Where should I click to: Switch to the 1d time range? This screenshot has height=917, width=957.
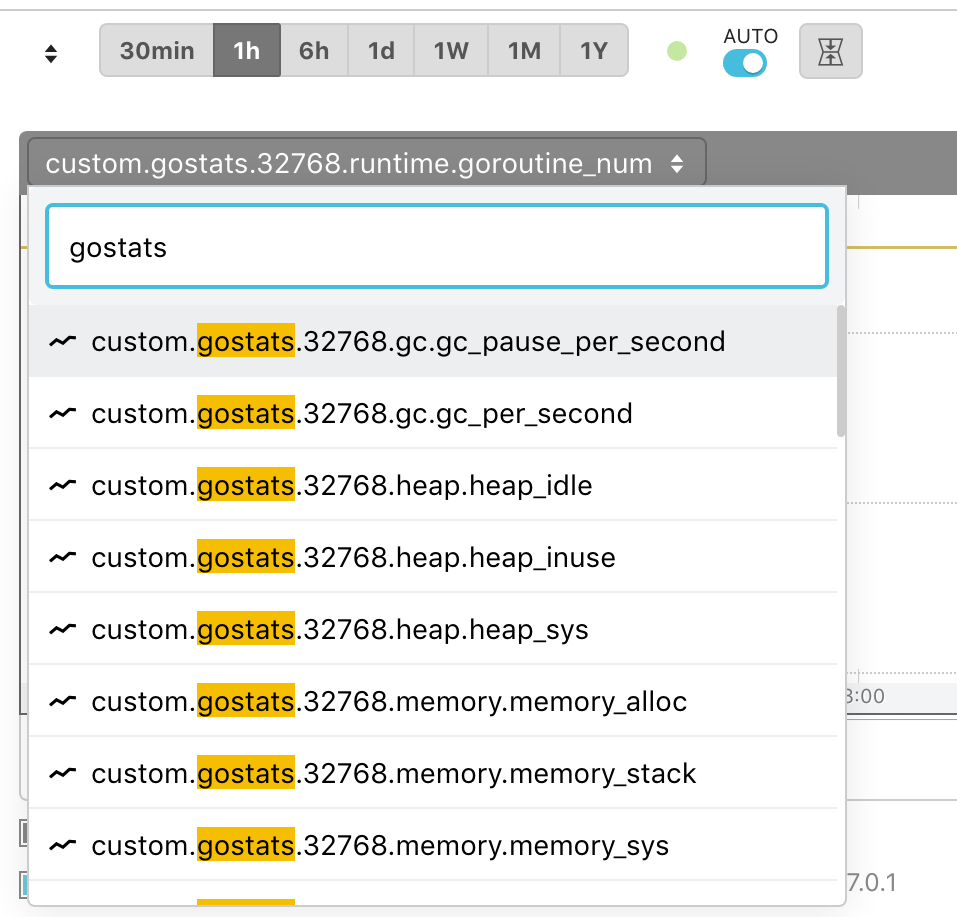(381, 51)
